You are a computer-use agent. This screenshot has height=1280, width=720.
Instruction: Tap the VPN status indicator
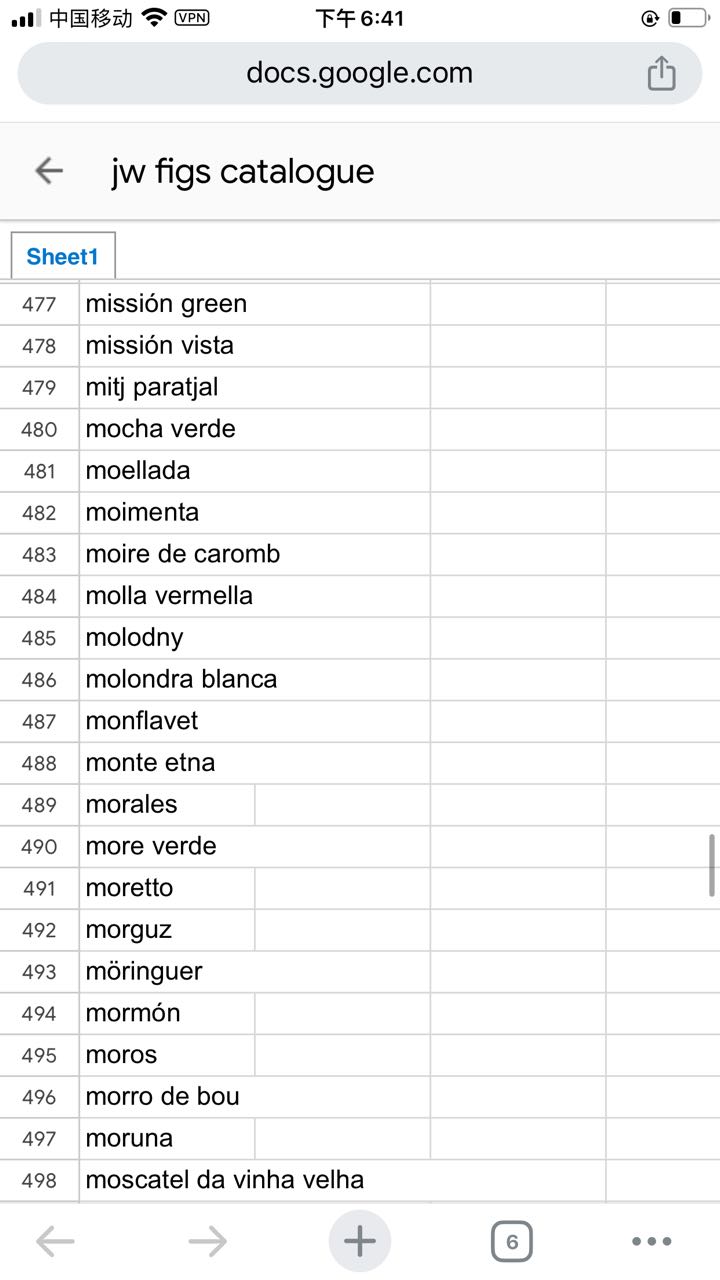192,18
